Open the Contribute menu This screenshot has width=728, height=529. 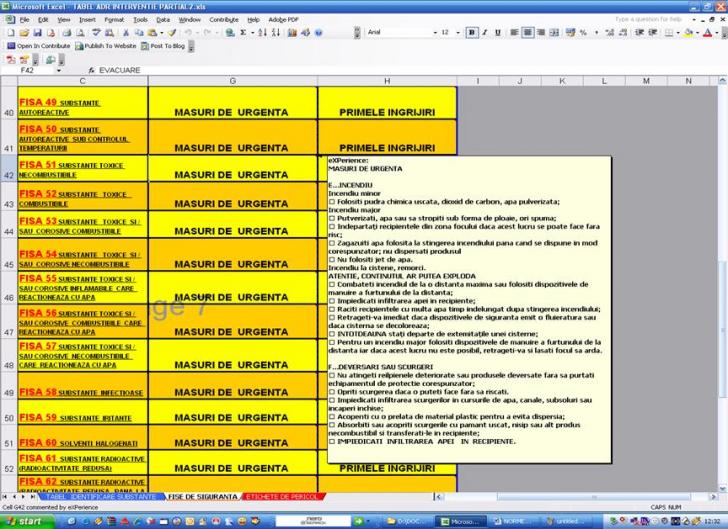point(224,20)
